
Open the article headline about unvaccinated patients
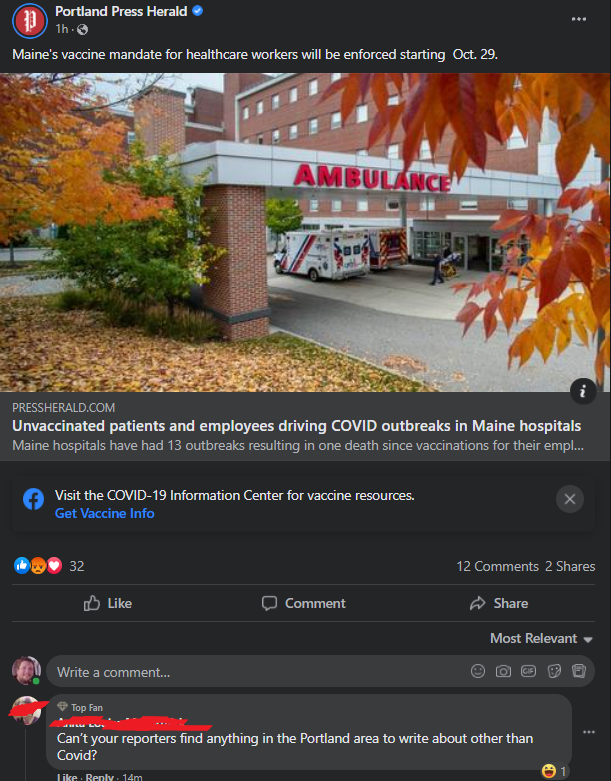tap(297, 426)
